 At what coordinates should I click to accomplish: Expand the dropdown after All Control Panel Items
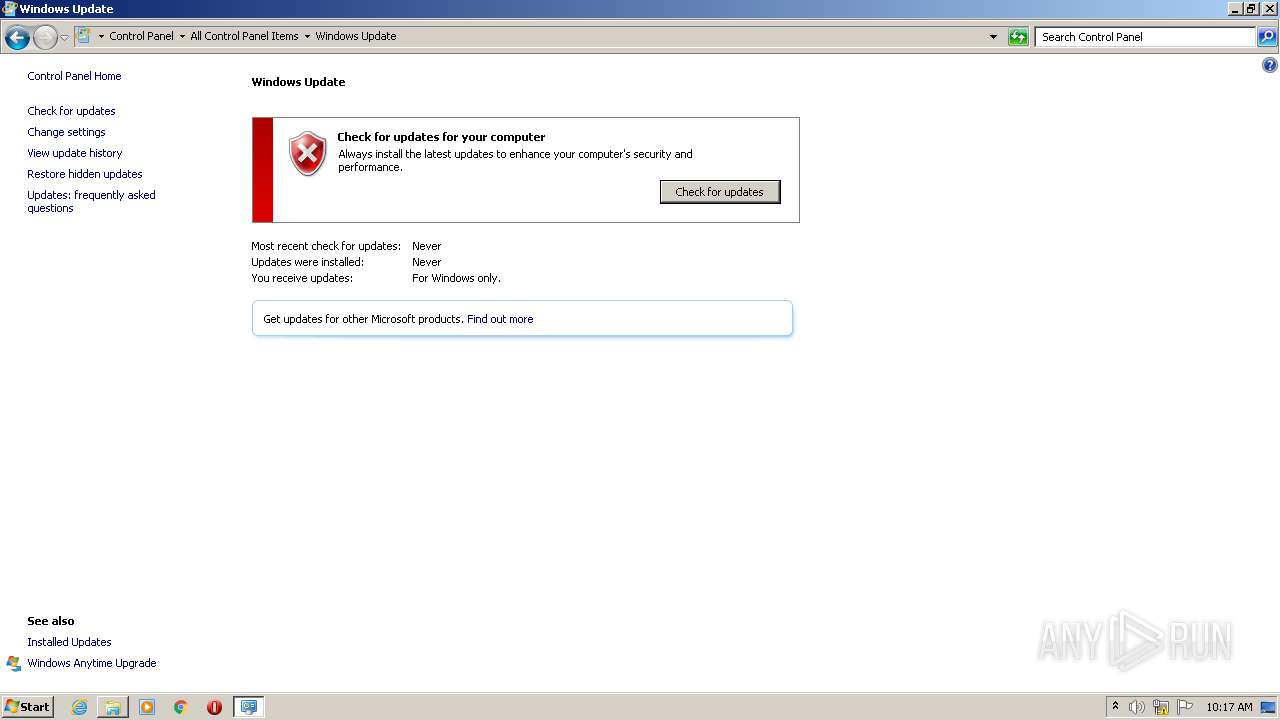pos(307,36)
